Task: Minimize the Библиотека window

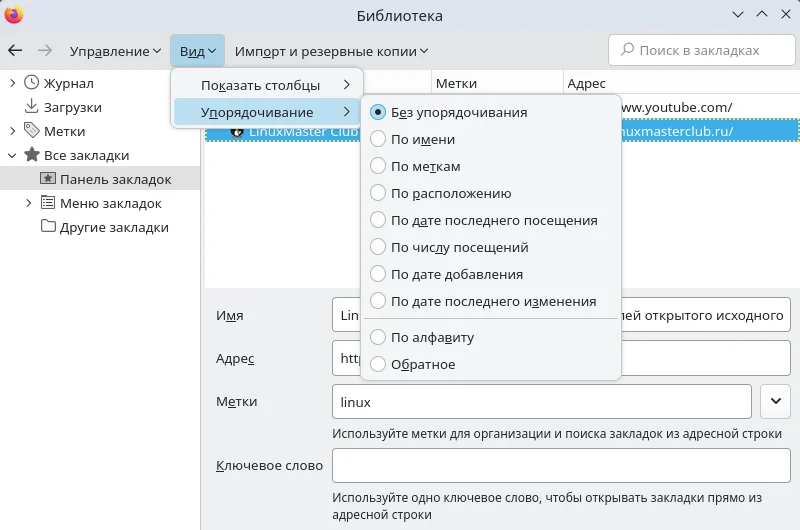Action: [737, 14]
